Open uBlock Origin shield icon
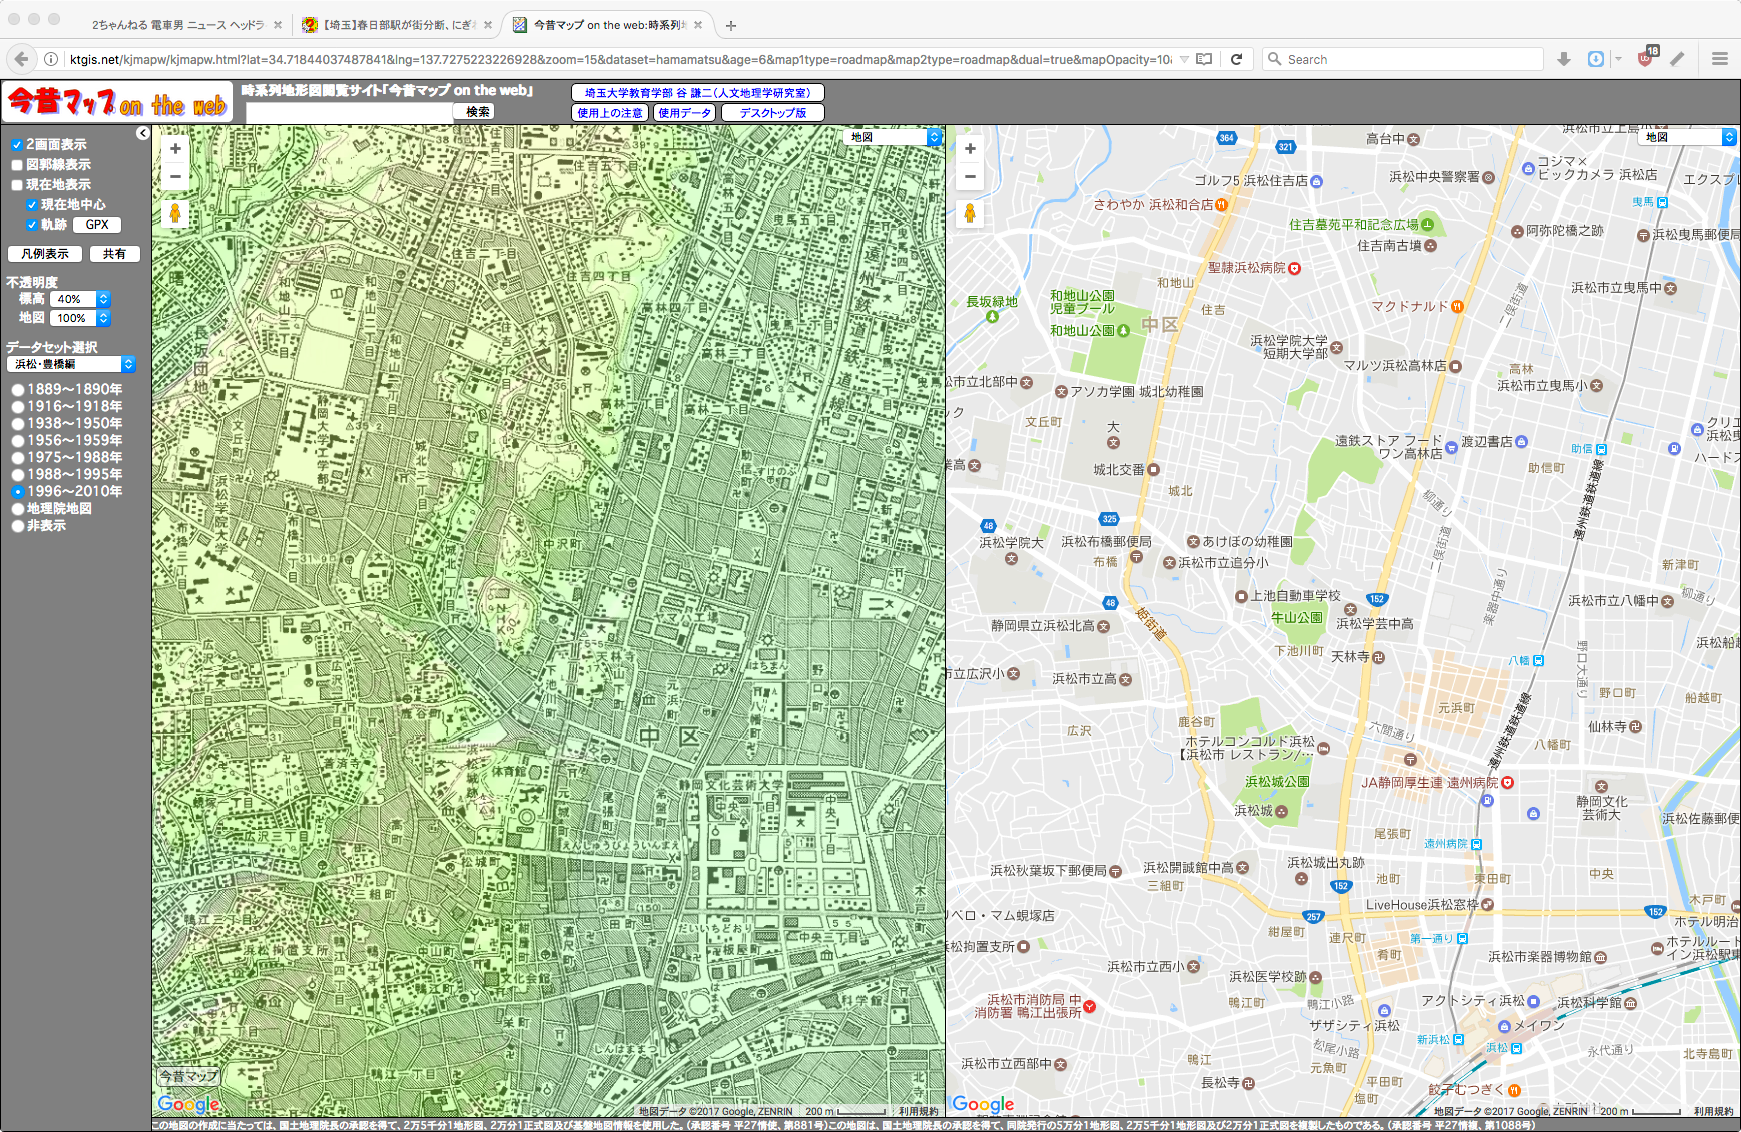Viewport: 1741px width, 1132px height. click(1646, 58)
